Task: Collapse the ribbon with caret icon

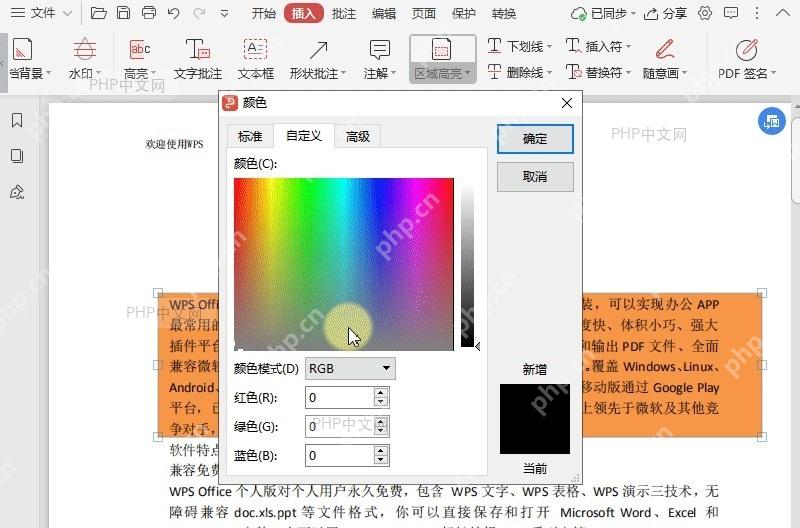Action: tap(783, 13)
